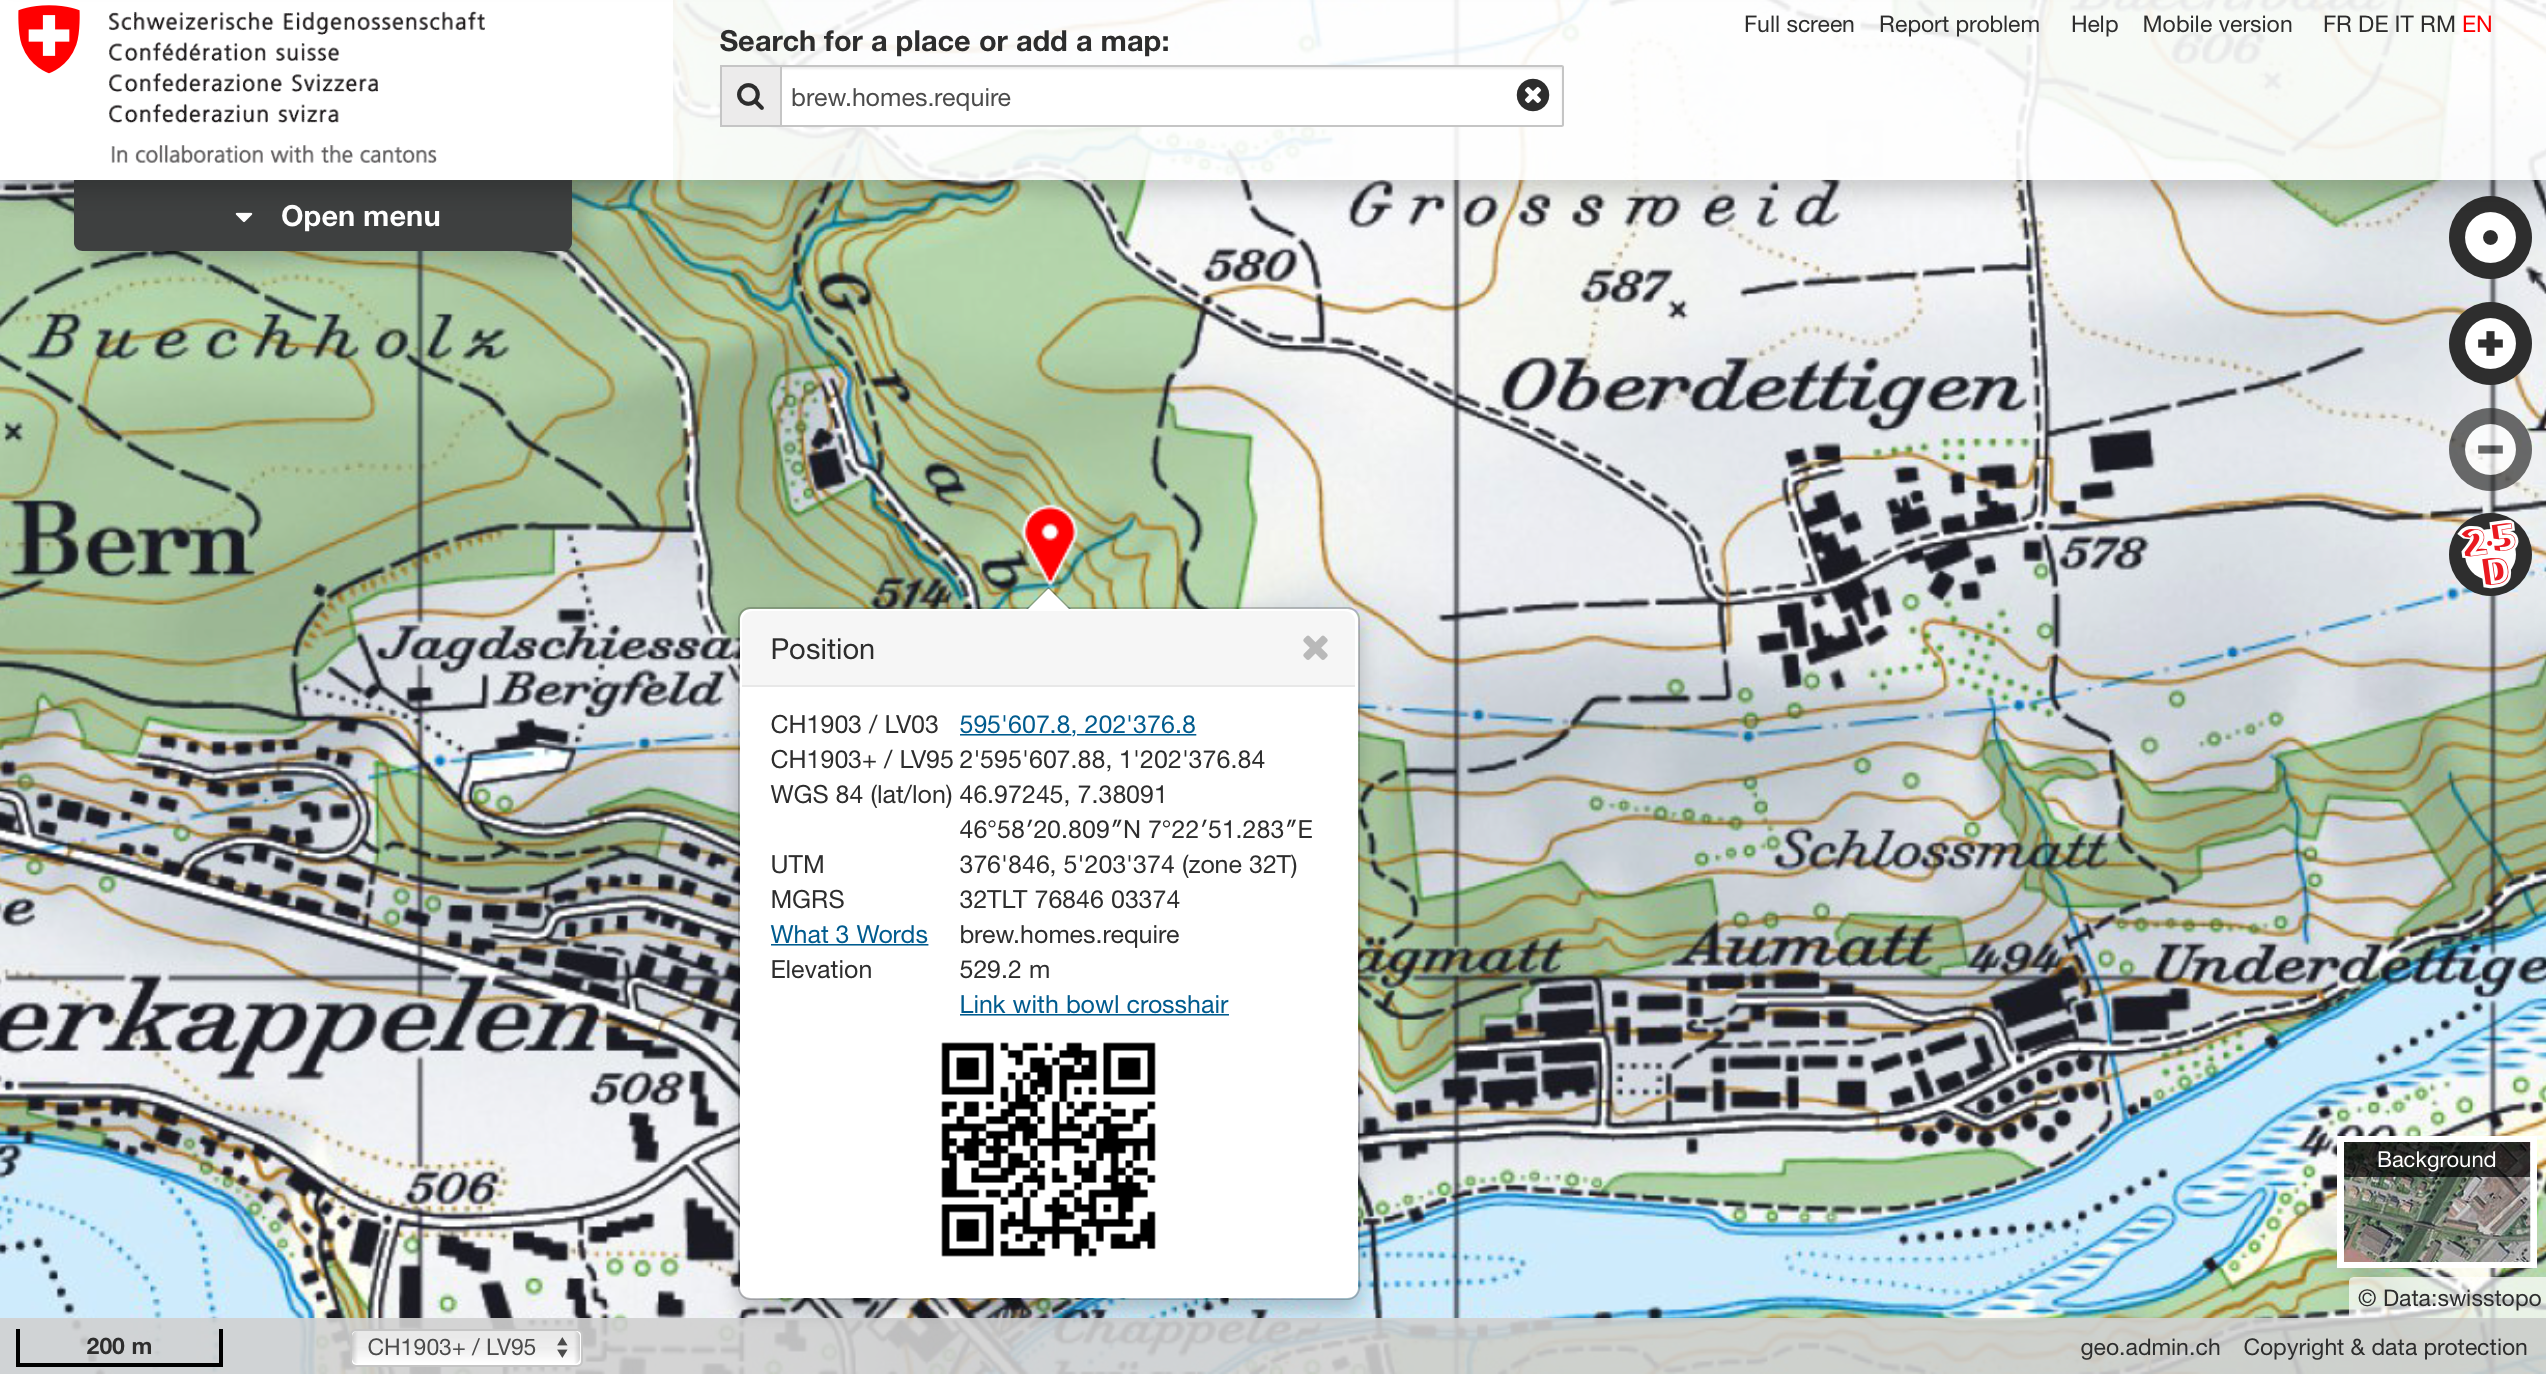Select the LV95 coordinates value text
The image size is (2546, 1374).
tap(1111, 759)
